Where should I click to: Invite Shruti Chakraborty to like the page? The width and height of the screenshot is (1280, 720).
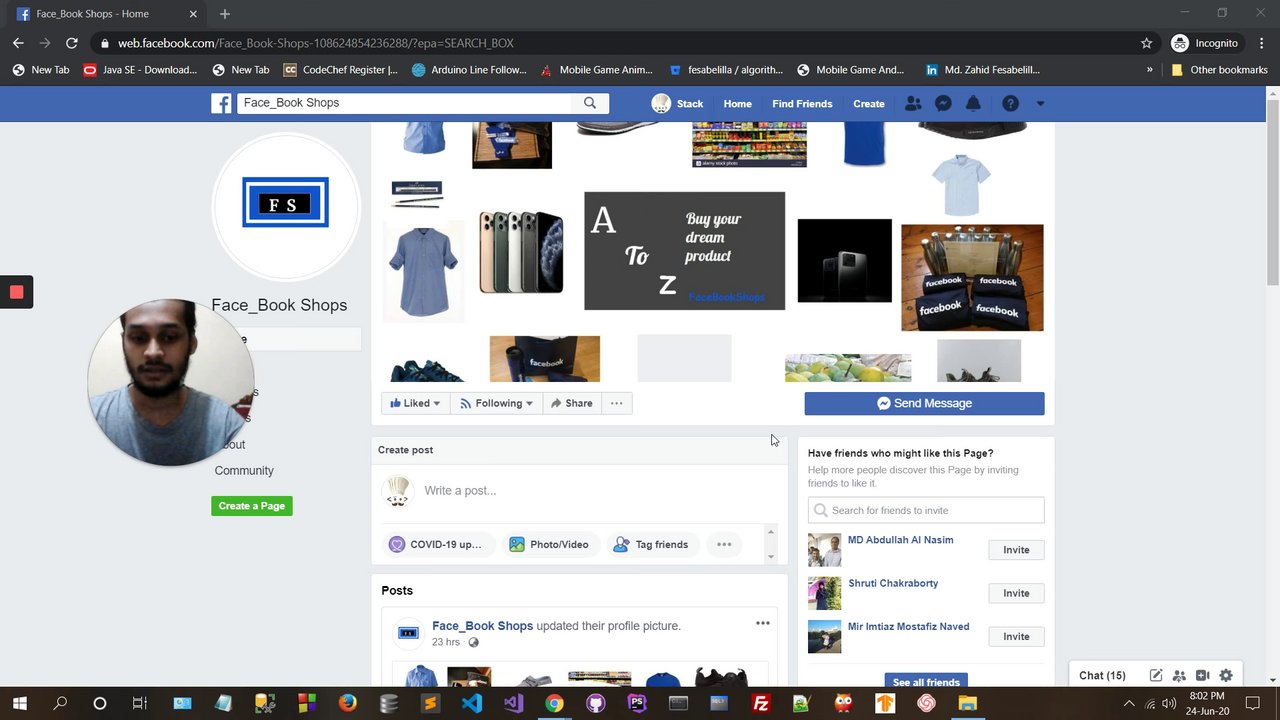(x=1016, y=593)
